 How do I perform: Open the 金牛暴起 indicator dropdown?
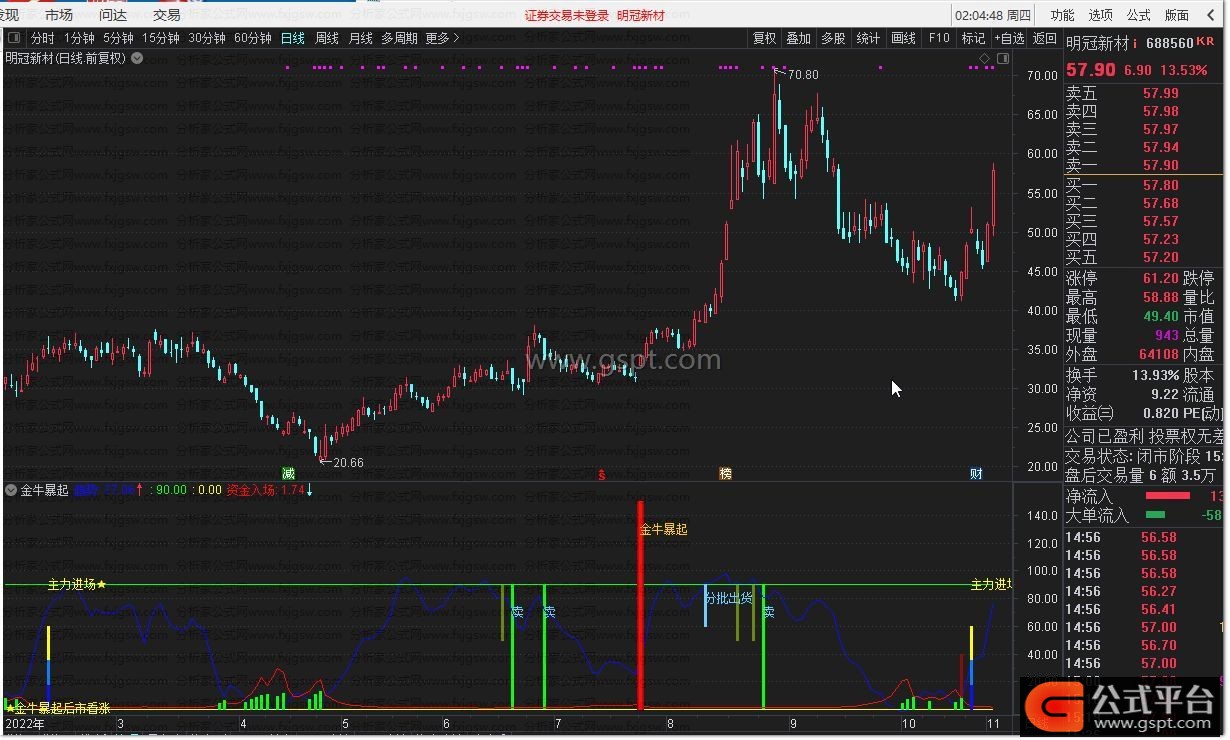pos(11,490)
